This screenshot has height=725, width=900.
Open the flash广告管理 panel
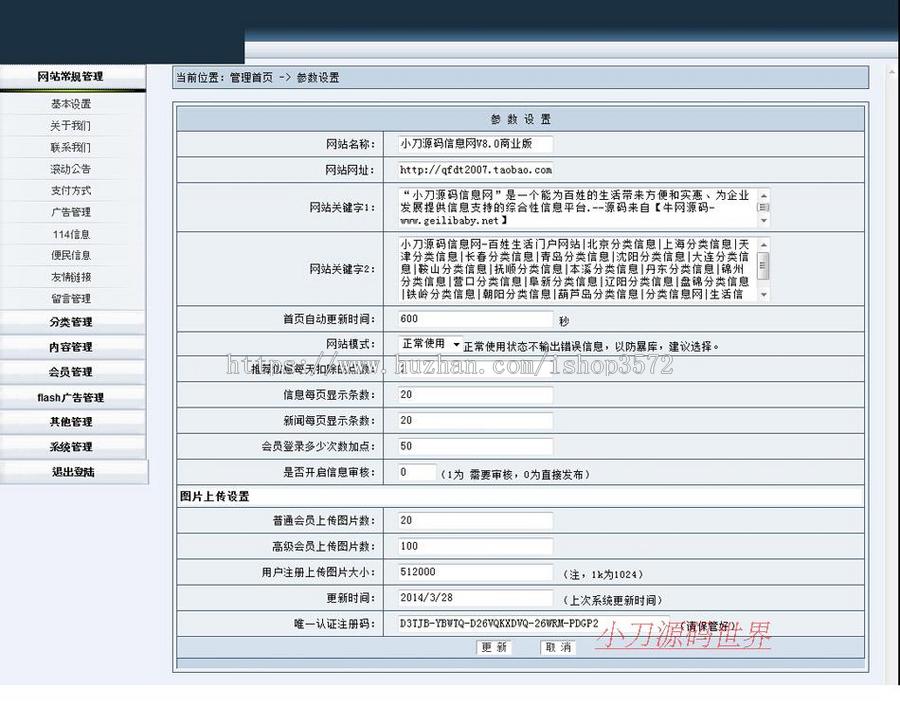point(70,396)
